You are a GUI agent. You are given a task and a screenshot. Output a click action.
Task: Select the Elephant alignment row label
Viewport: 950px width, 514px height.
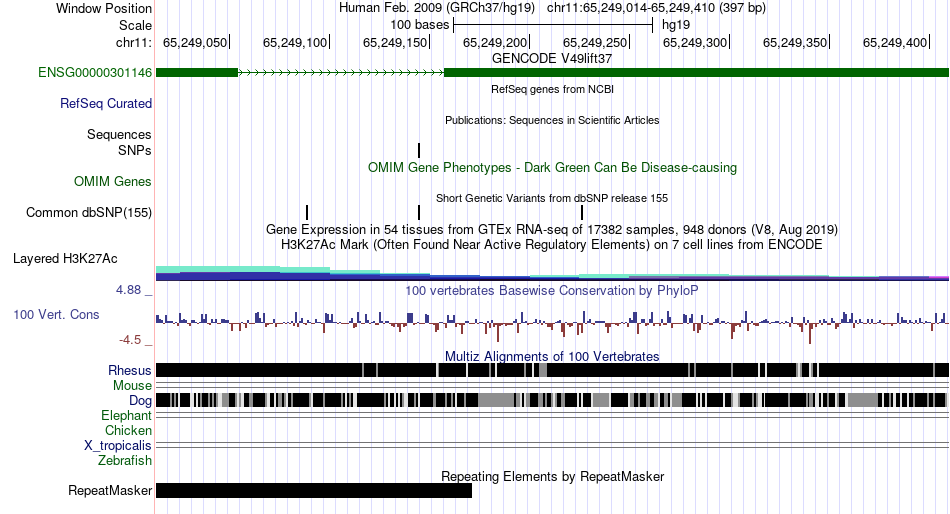click(x=127, y=416)
